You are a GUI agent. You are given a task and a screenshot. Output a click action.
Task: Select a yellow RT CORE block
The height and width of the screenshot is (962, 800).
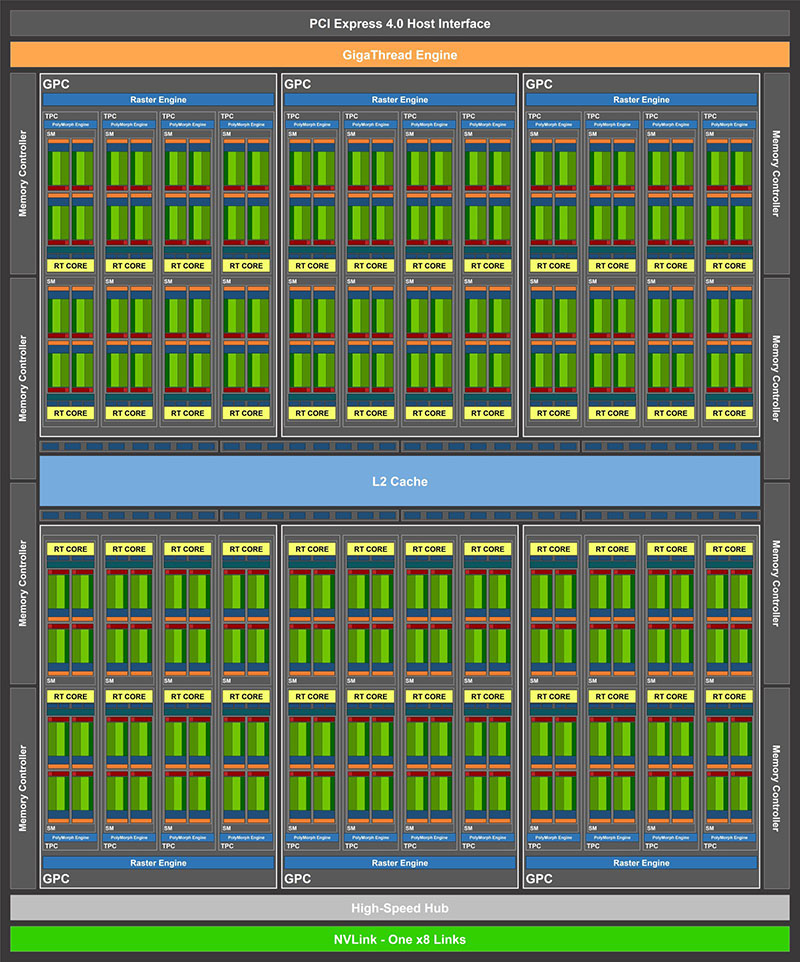pyautogui.click(x=70, y=265)
